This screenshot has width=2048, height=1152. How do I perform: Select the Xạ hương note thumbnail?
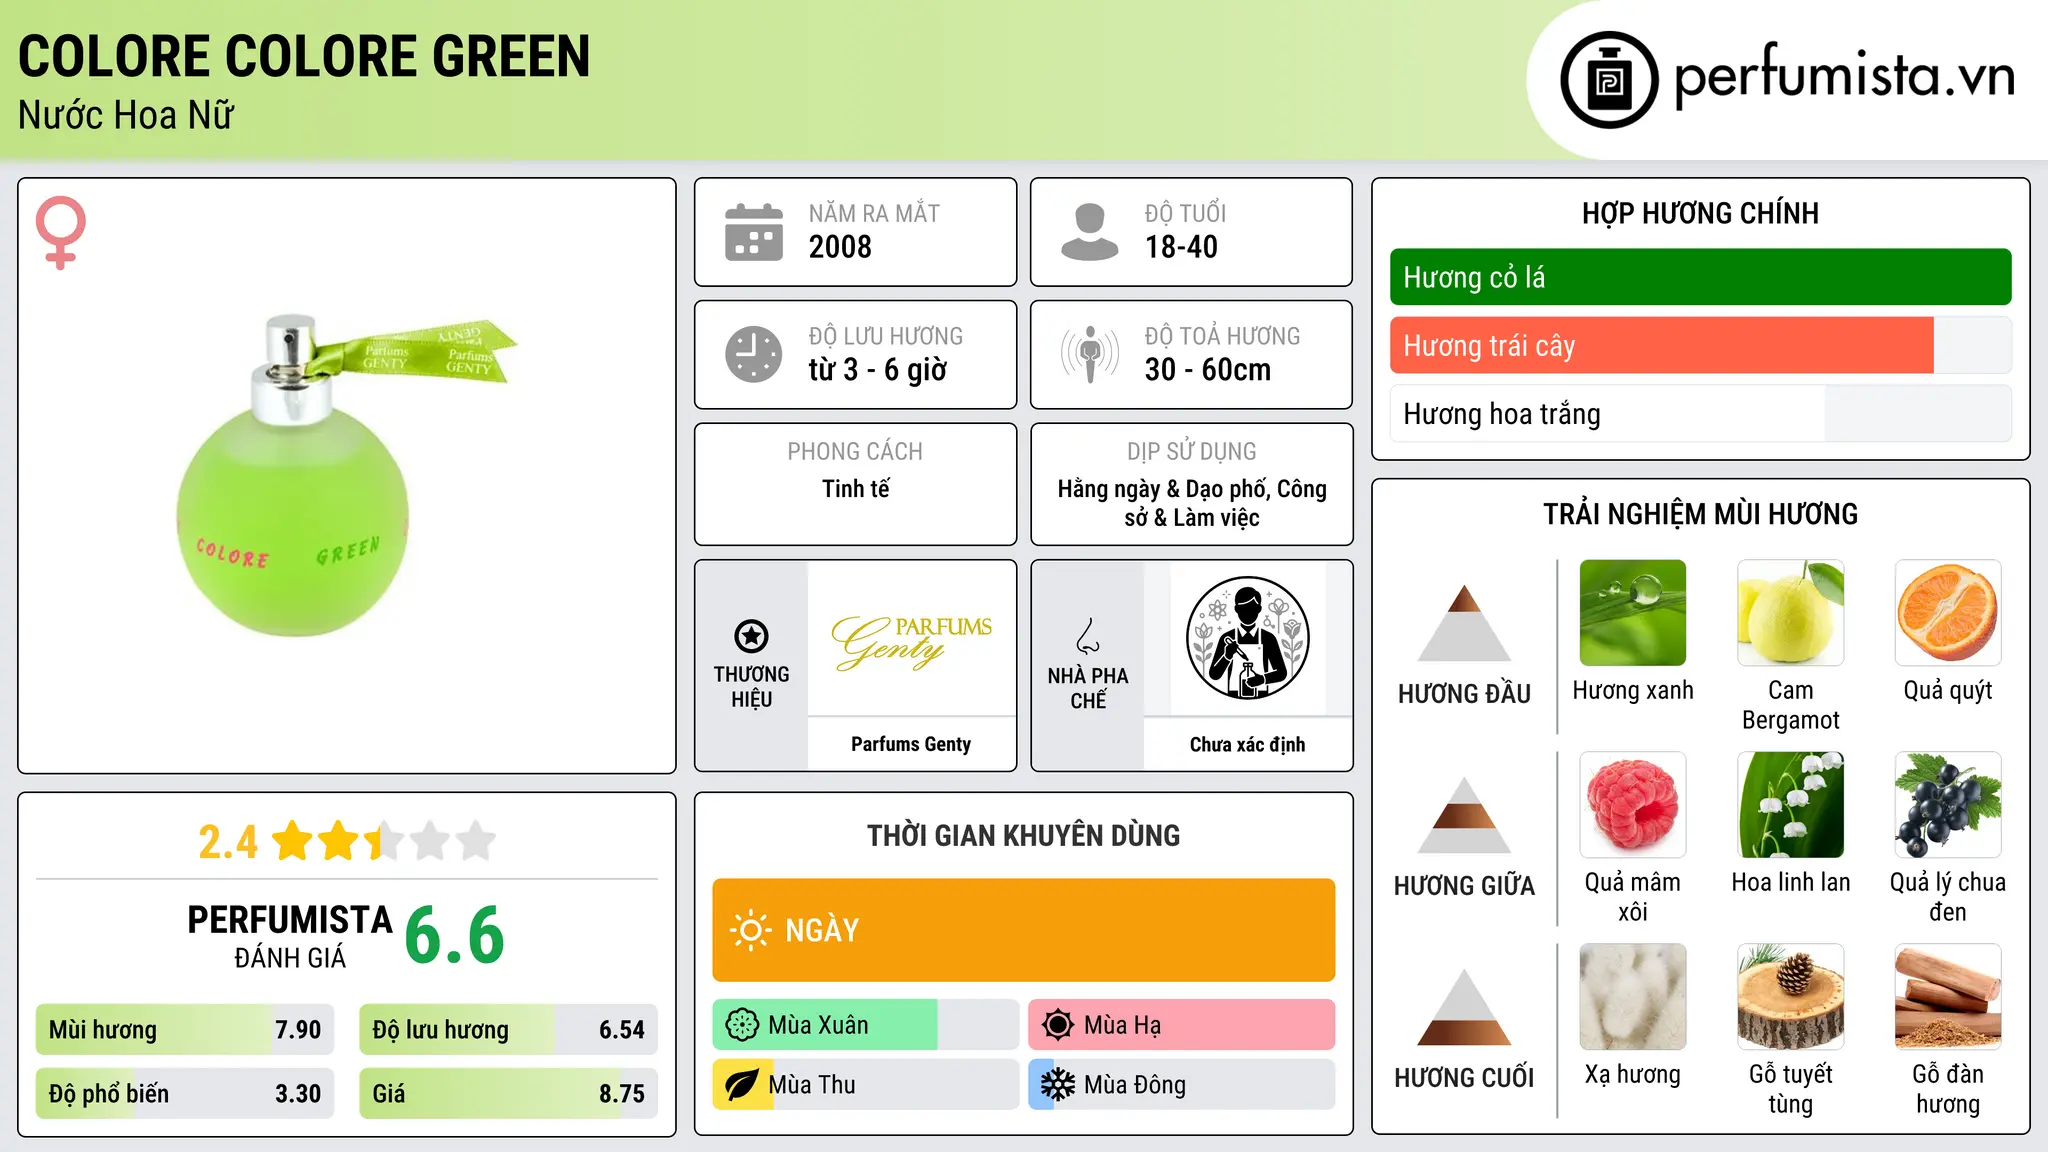click(1632, 997)
